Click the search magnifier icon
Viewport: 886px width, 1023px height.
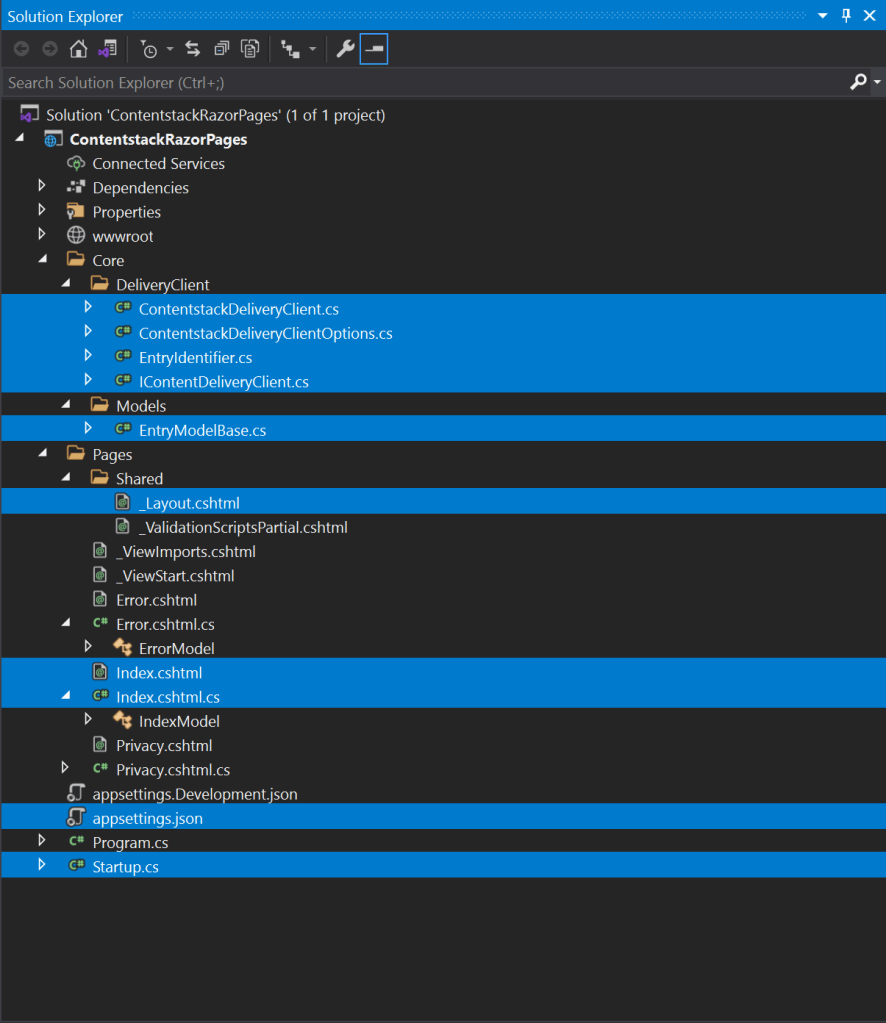point(858,82)
